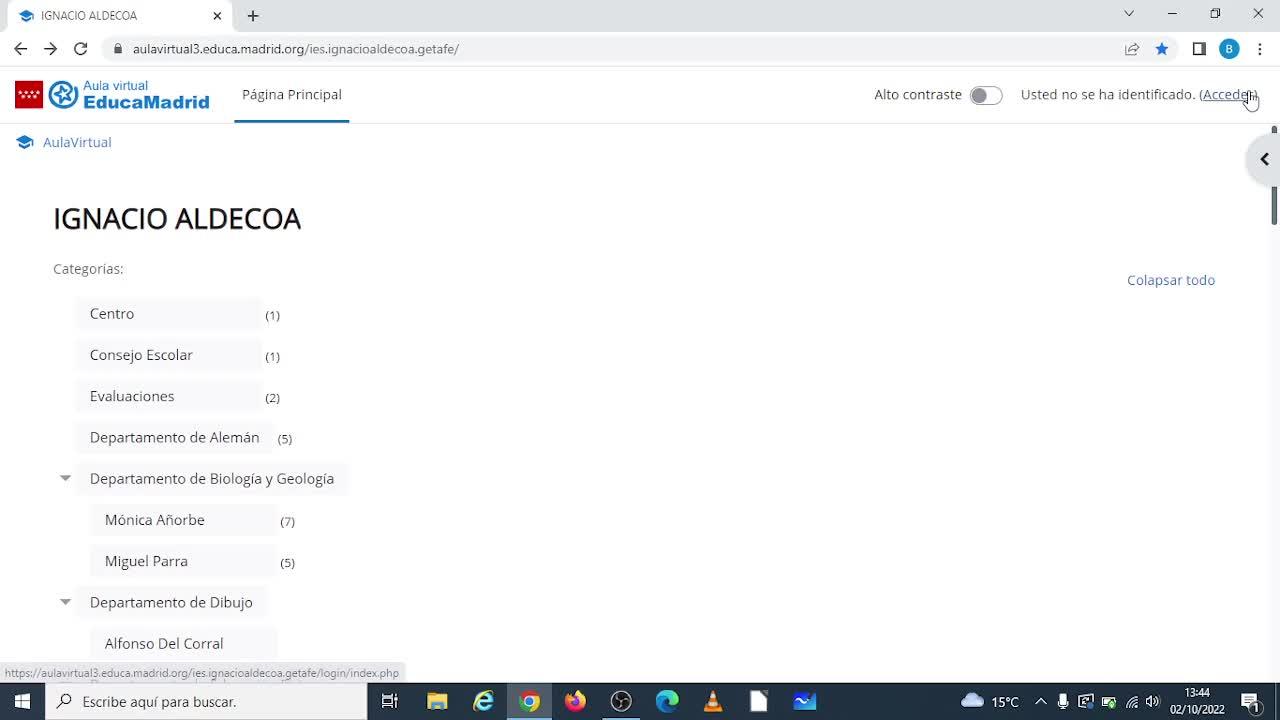Open Mónica Añorbe subcategory

154,520
